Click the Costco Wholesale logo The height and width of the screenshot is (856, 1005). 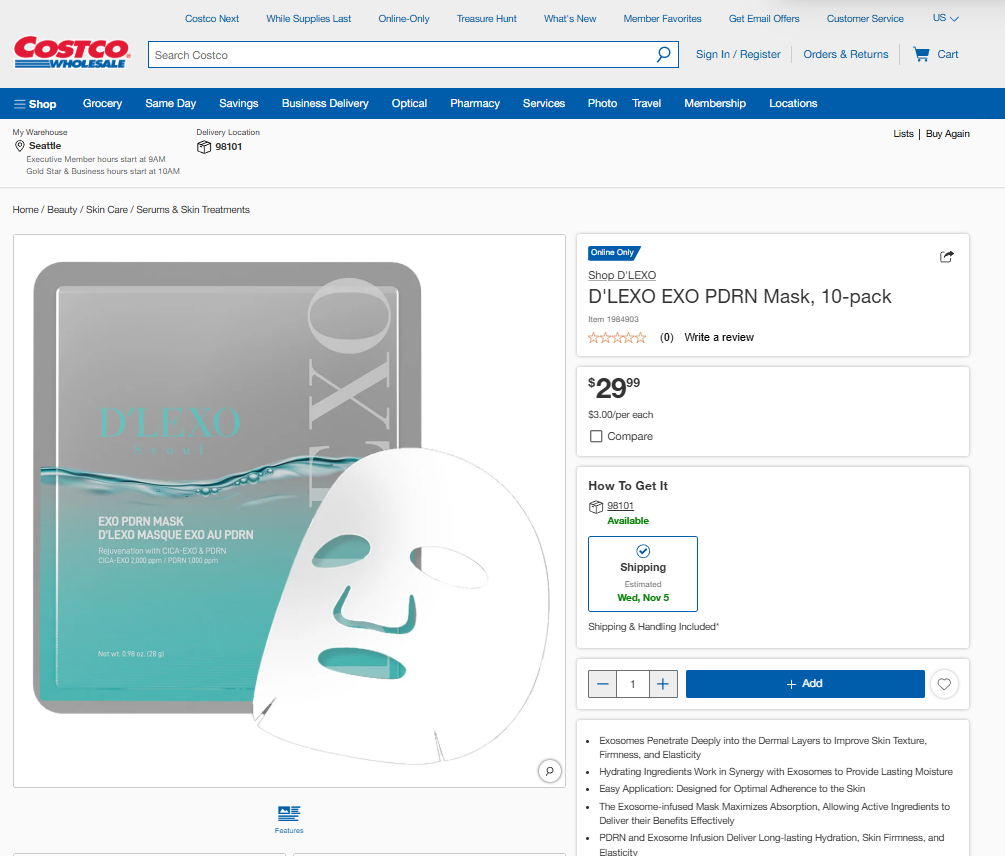tap(72, 53)
